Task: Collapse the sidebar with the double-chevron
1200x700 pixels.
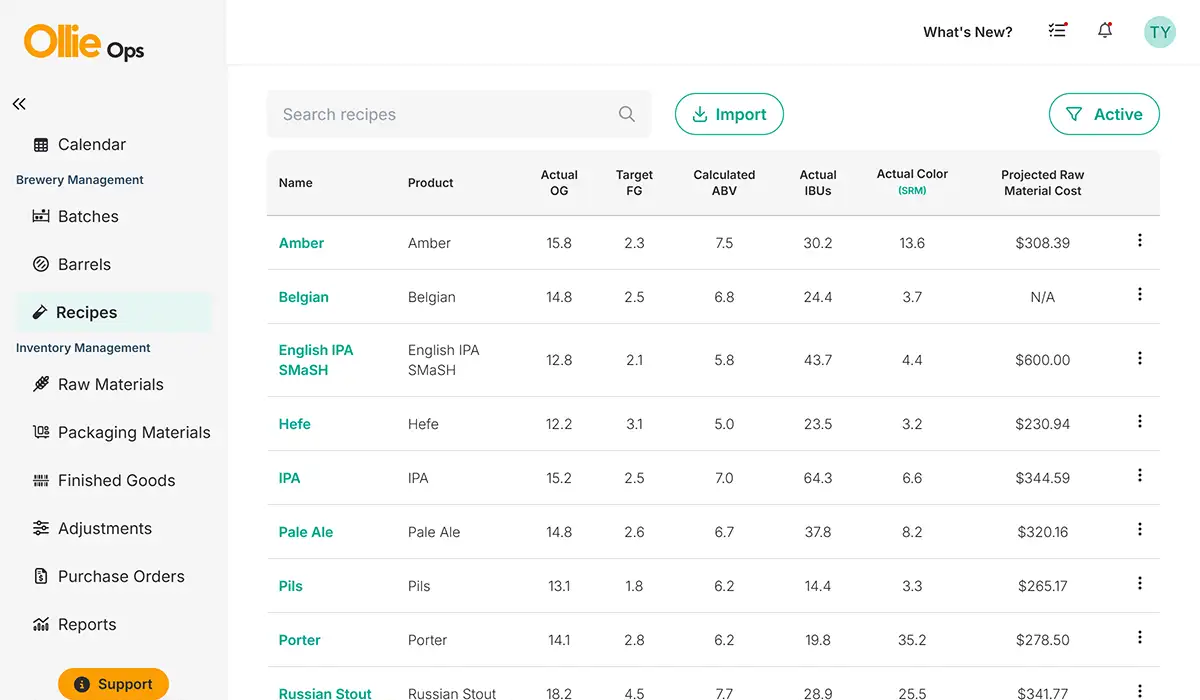Action: click(18, 103)
